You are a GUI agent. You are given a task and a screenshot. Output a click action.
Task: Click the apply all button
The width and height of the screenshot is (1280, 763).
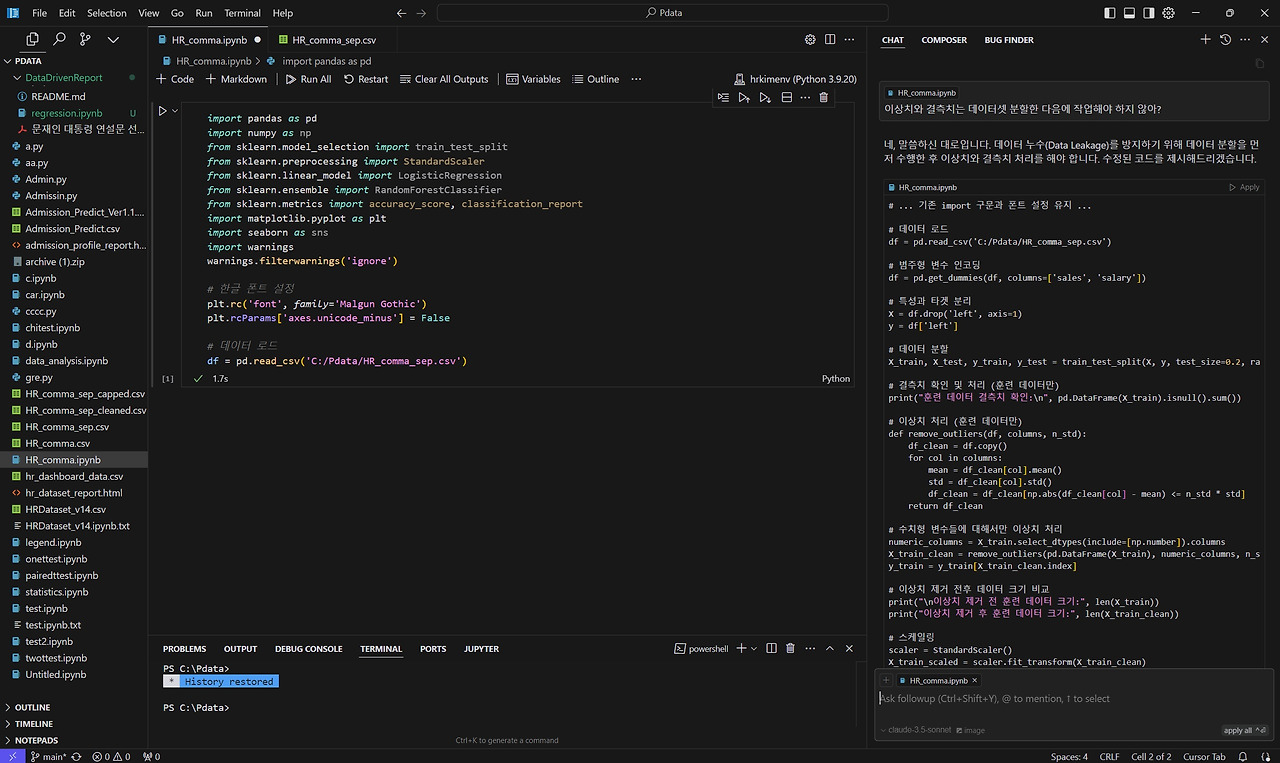1238,730
